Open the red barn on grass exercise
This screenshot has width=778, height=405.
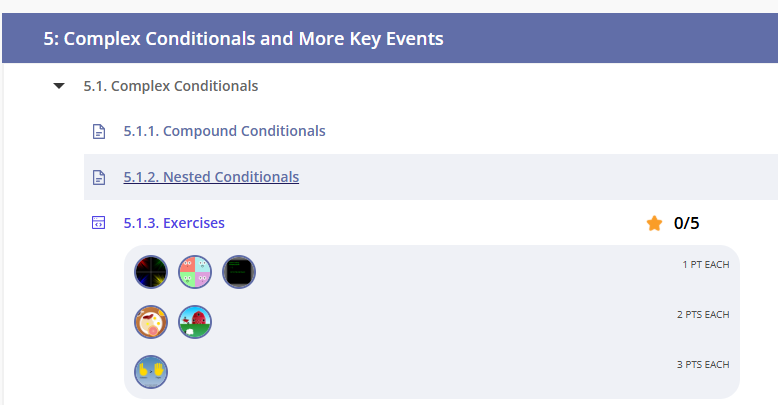(x=195, y=322)
